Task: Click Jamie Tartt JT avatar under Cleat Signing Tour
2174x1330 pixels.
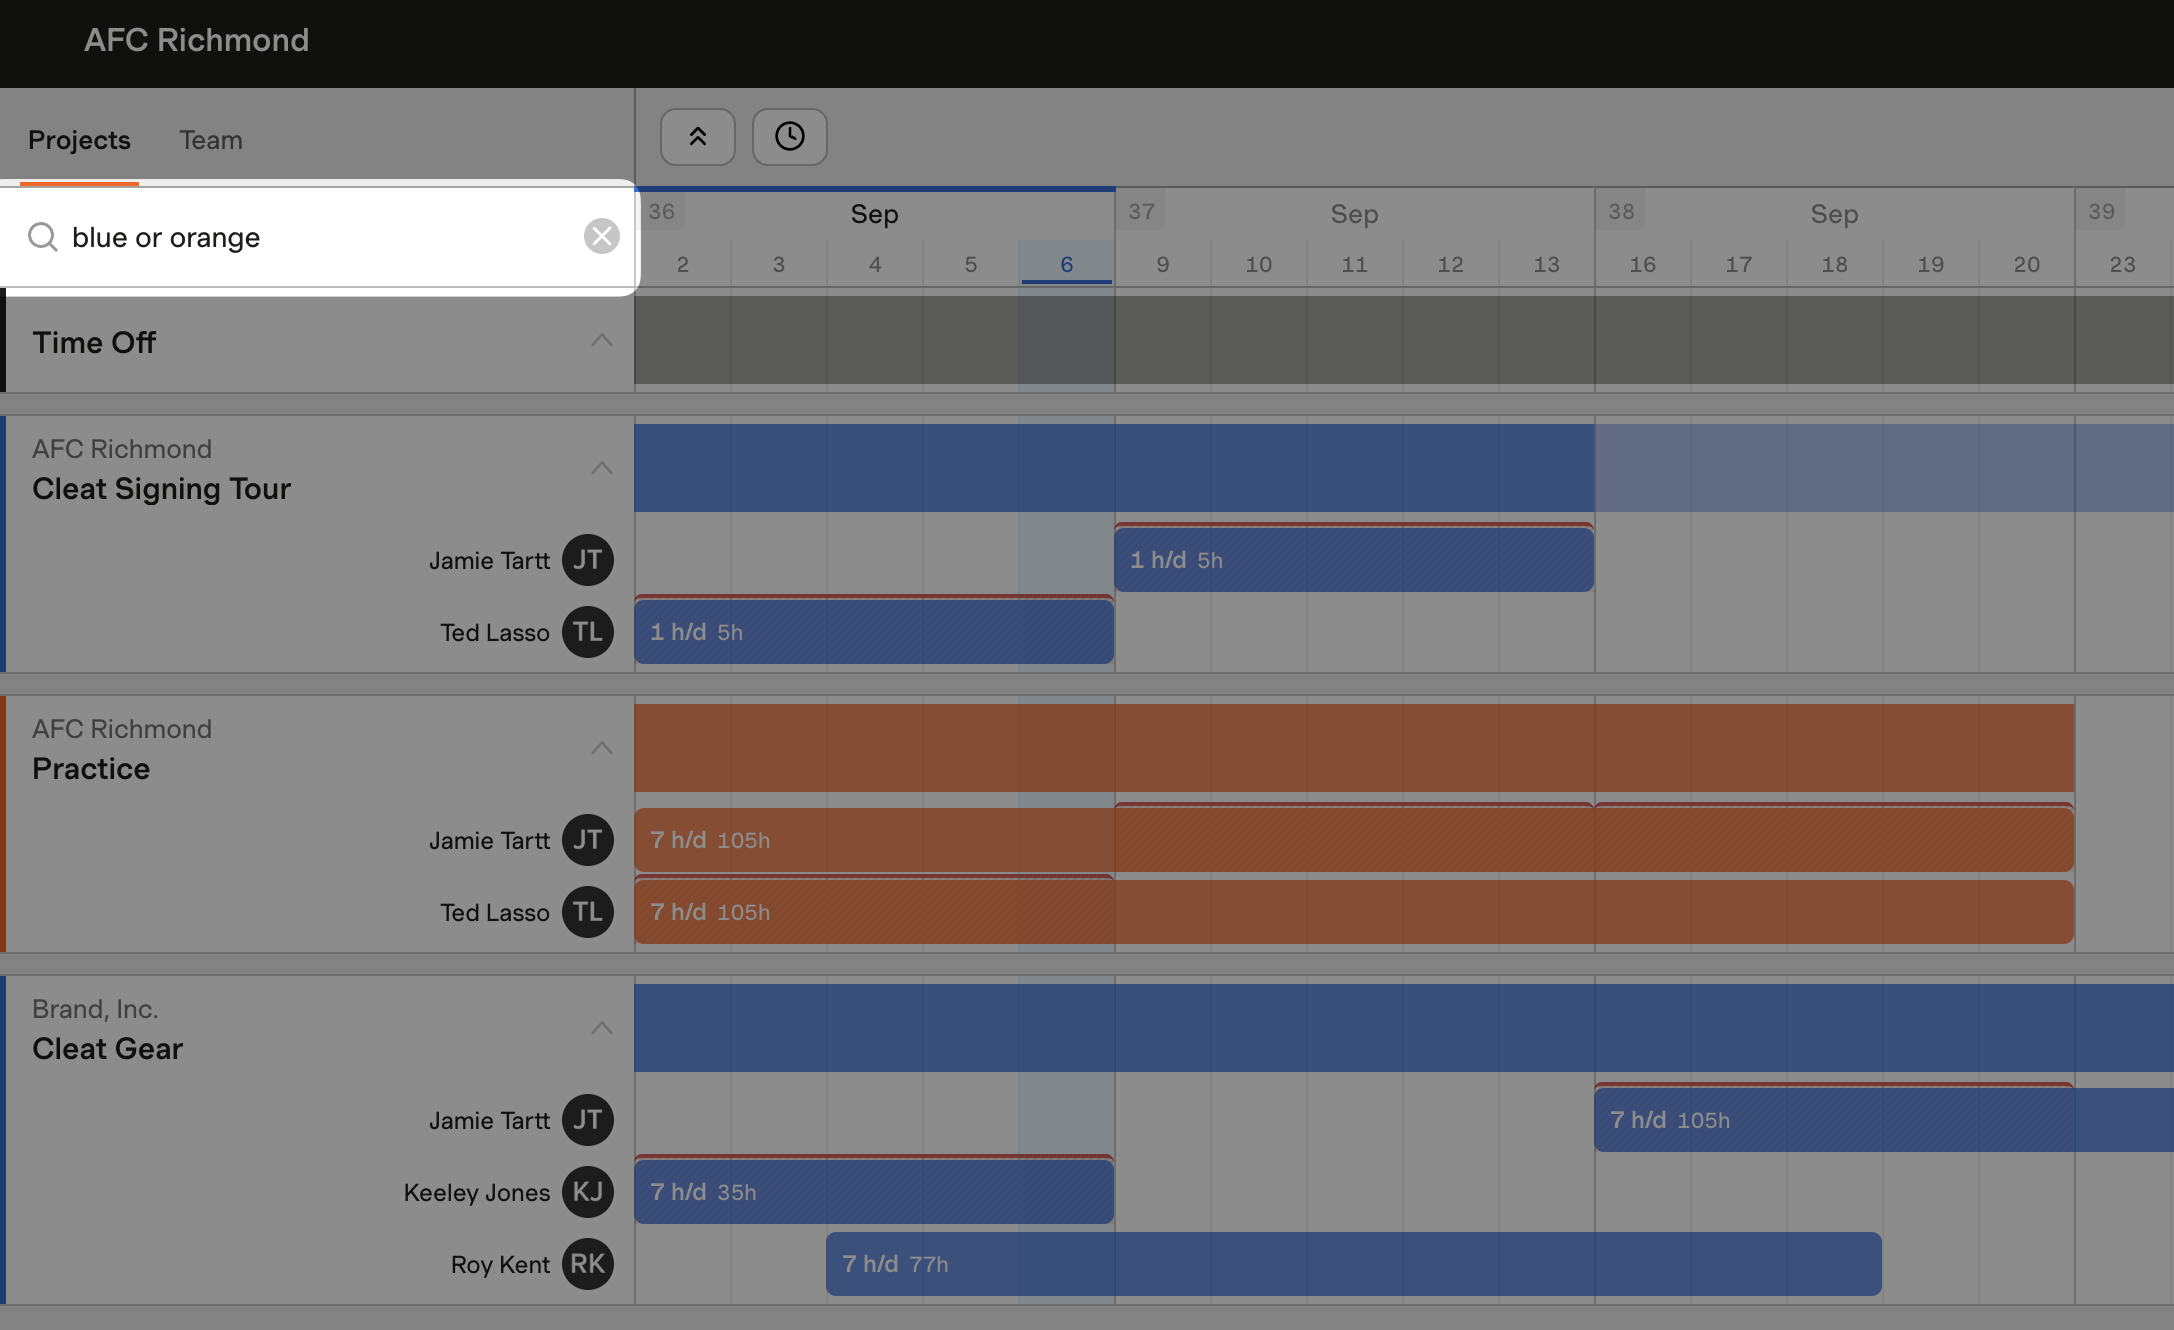Action: 588,560
